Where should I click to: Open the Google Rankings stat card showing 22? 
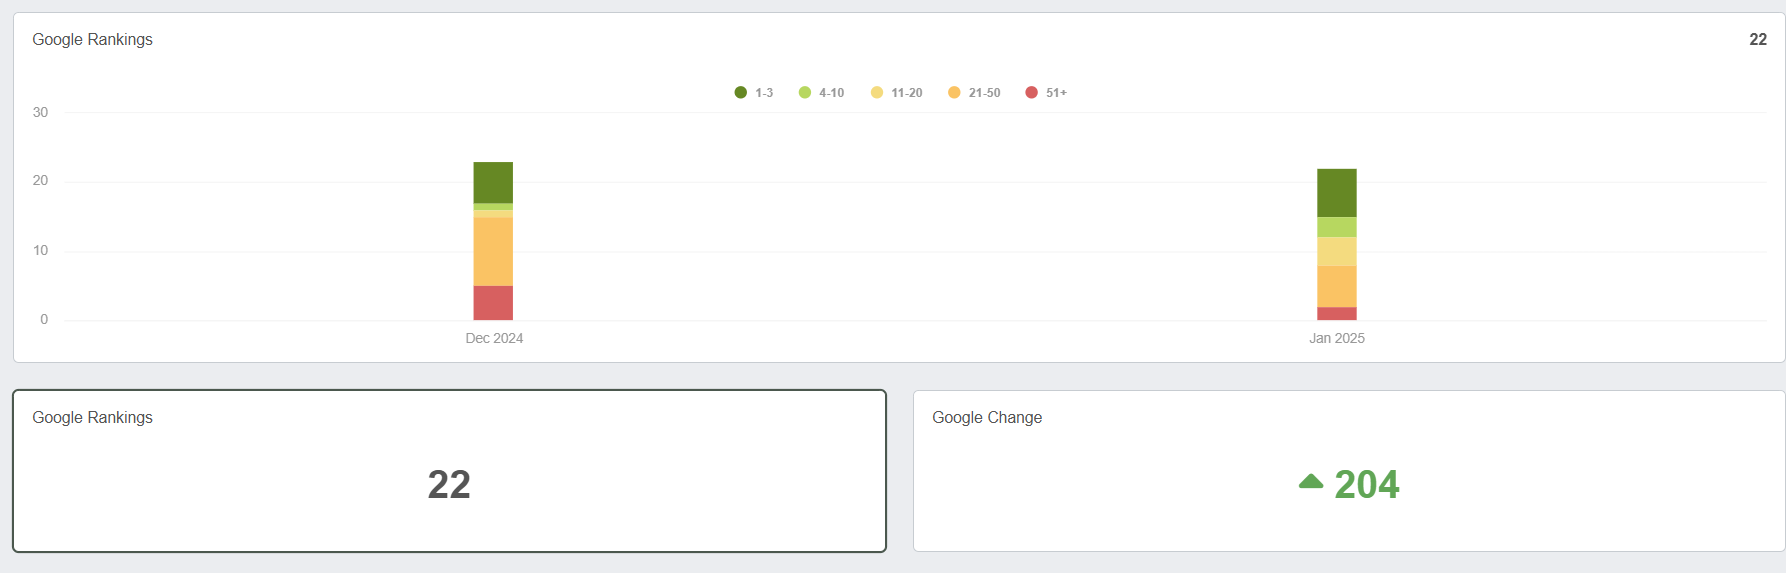tap(449, 471)
